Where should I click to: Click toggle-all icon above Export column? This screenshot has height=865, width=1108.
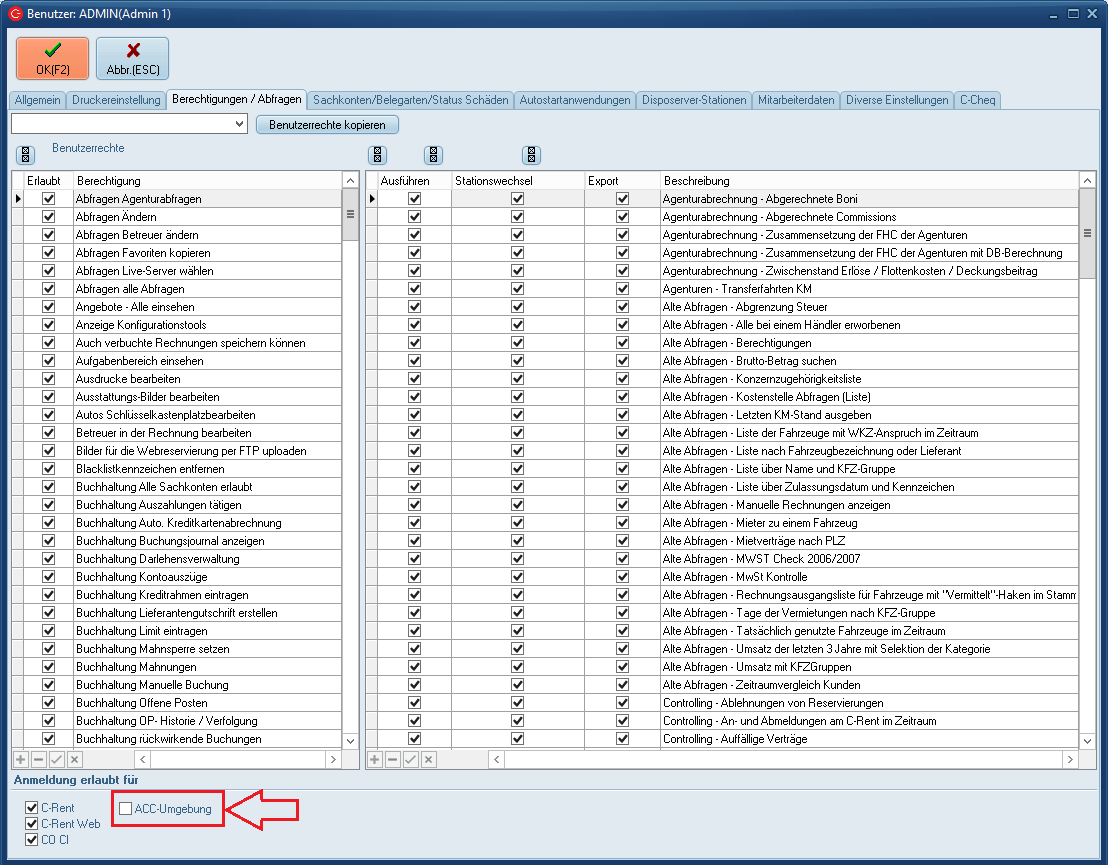[x=532, y=155]
